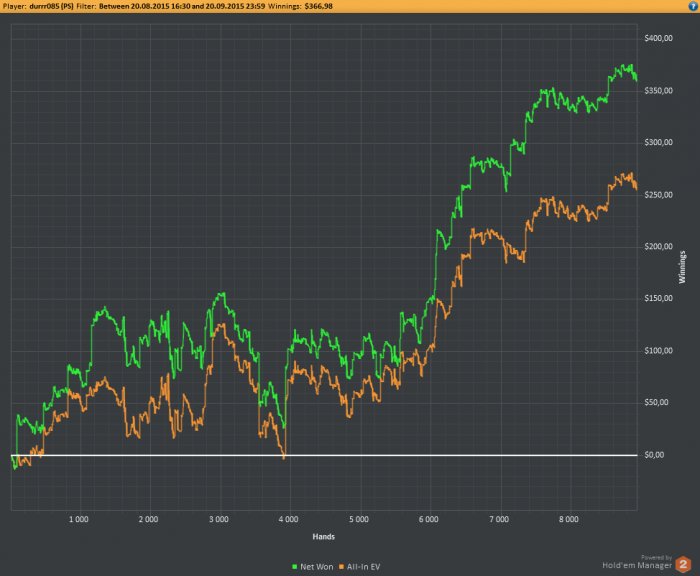The image size is (700, 576).
Task: Click the 4 000 hands axis tick
Action: pos(288,520)
